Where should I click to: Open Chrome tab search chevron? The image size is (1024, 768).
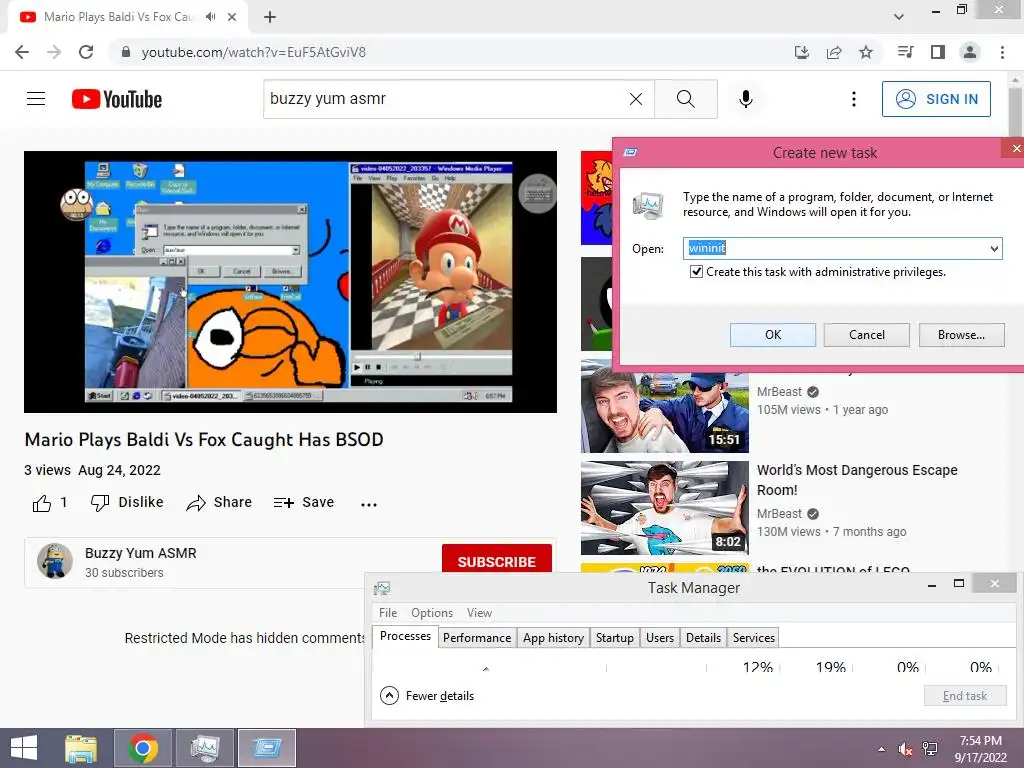click(899, 17)
